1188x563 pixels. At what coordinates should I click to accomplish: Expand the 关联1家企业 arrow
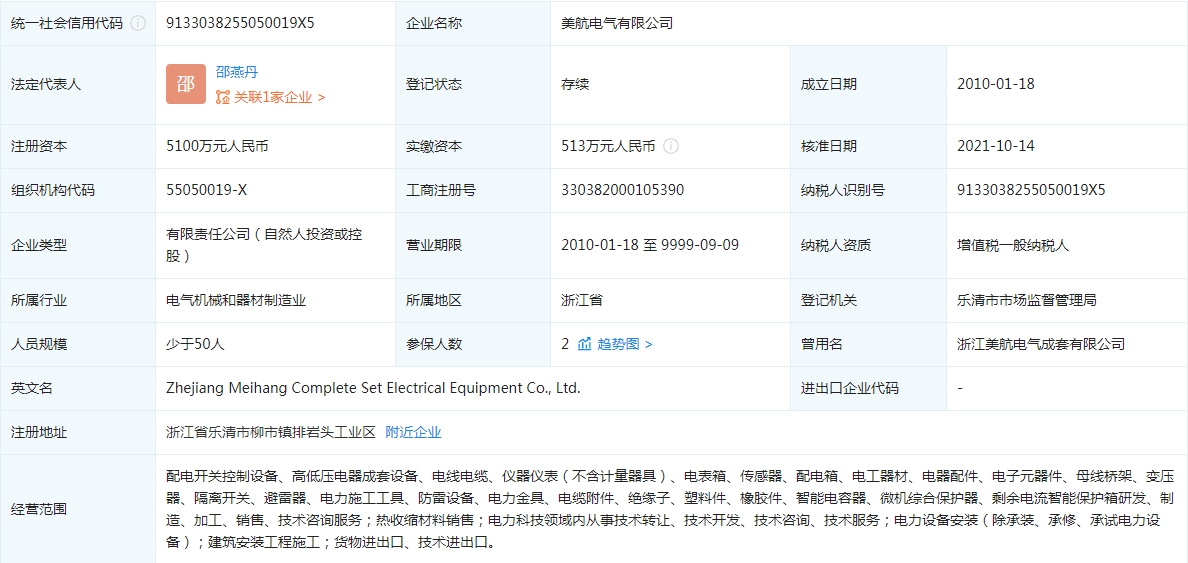(x=321, y=98)
